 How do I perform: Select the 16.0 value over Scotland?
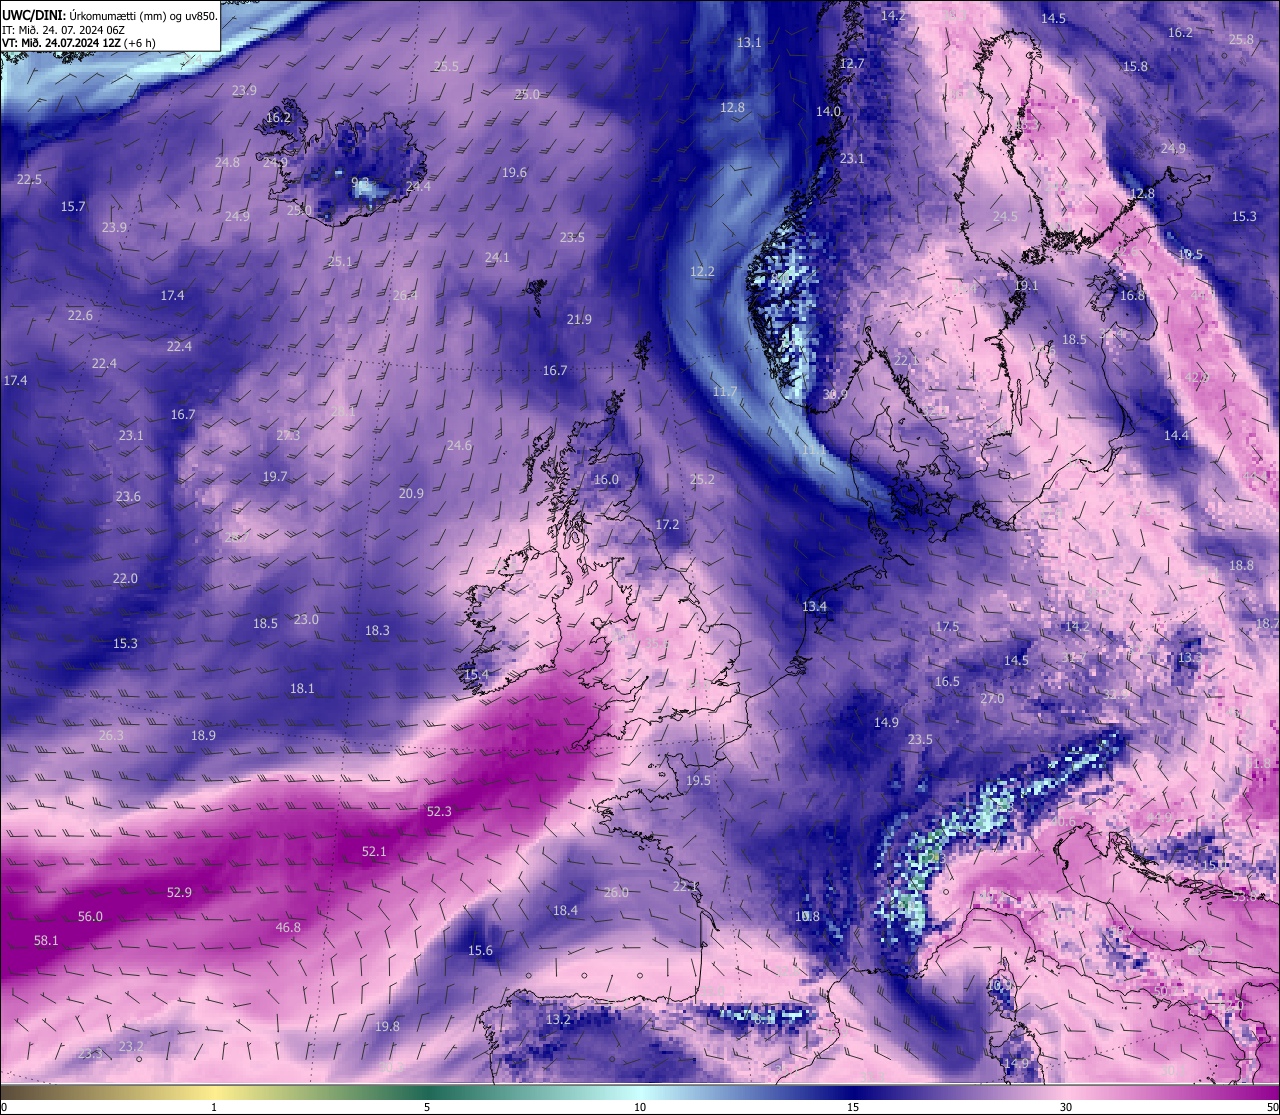tap(606, 480)
